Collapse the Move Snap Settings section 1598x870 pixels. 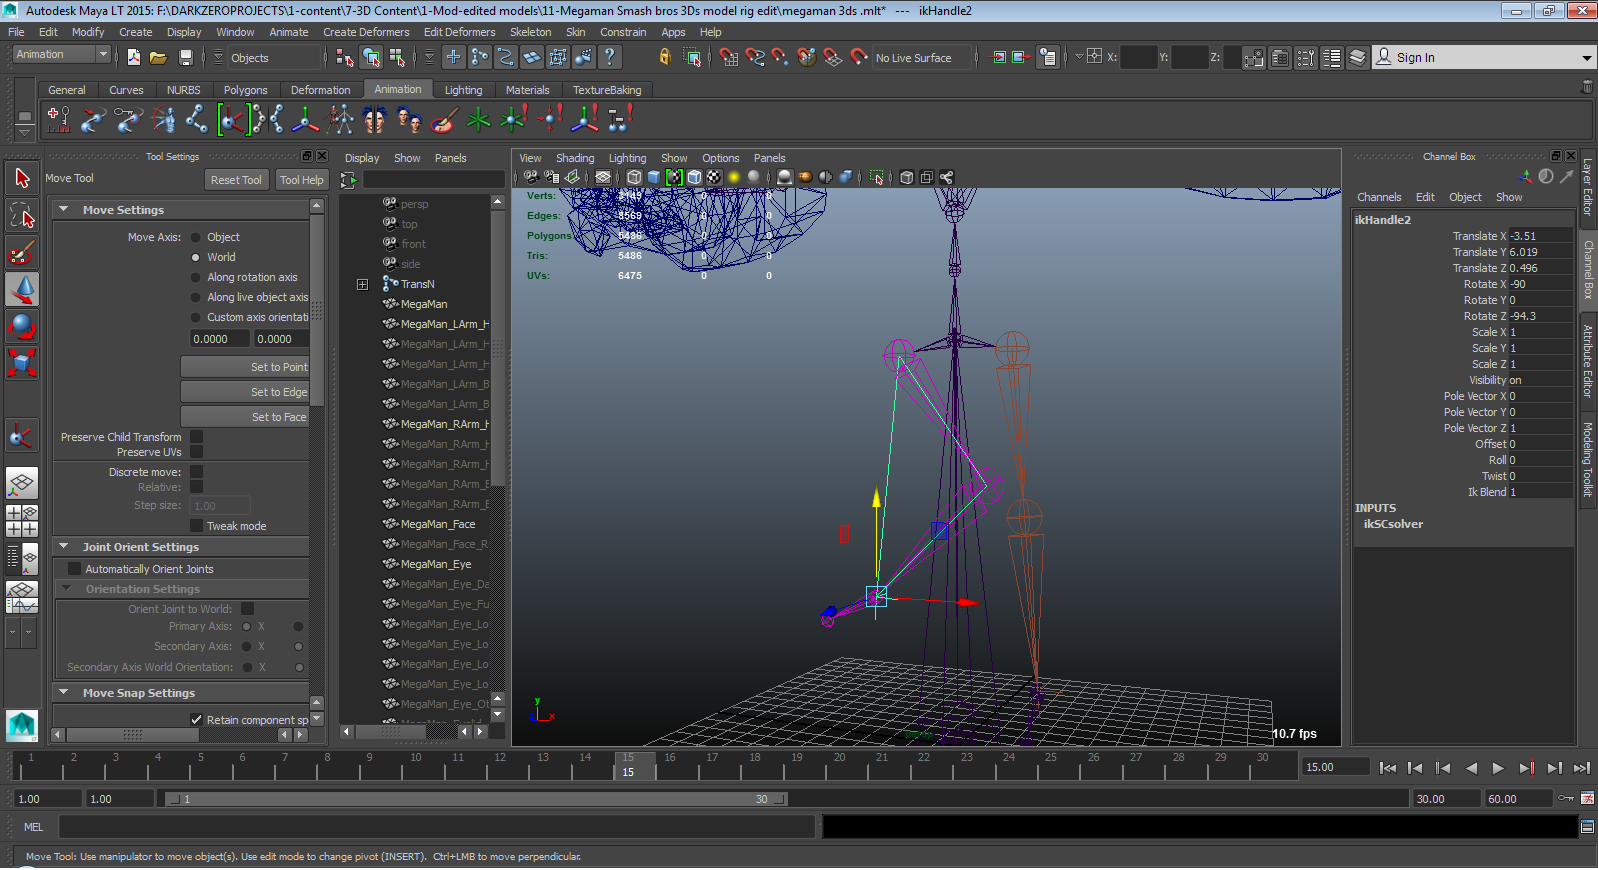[64, 693]
